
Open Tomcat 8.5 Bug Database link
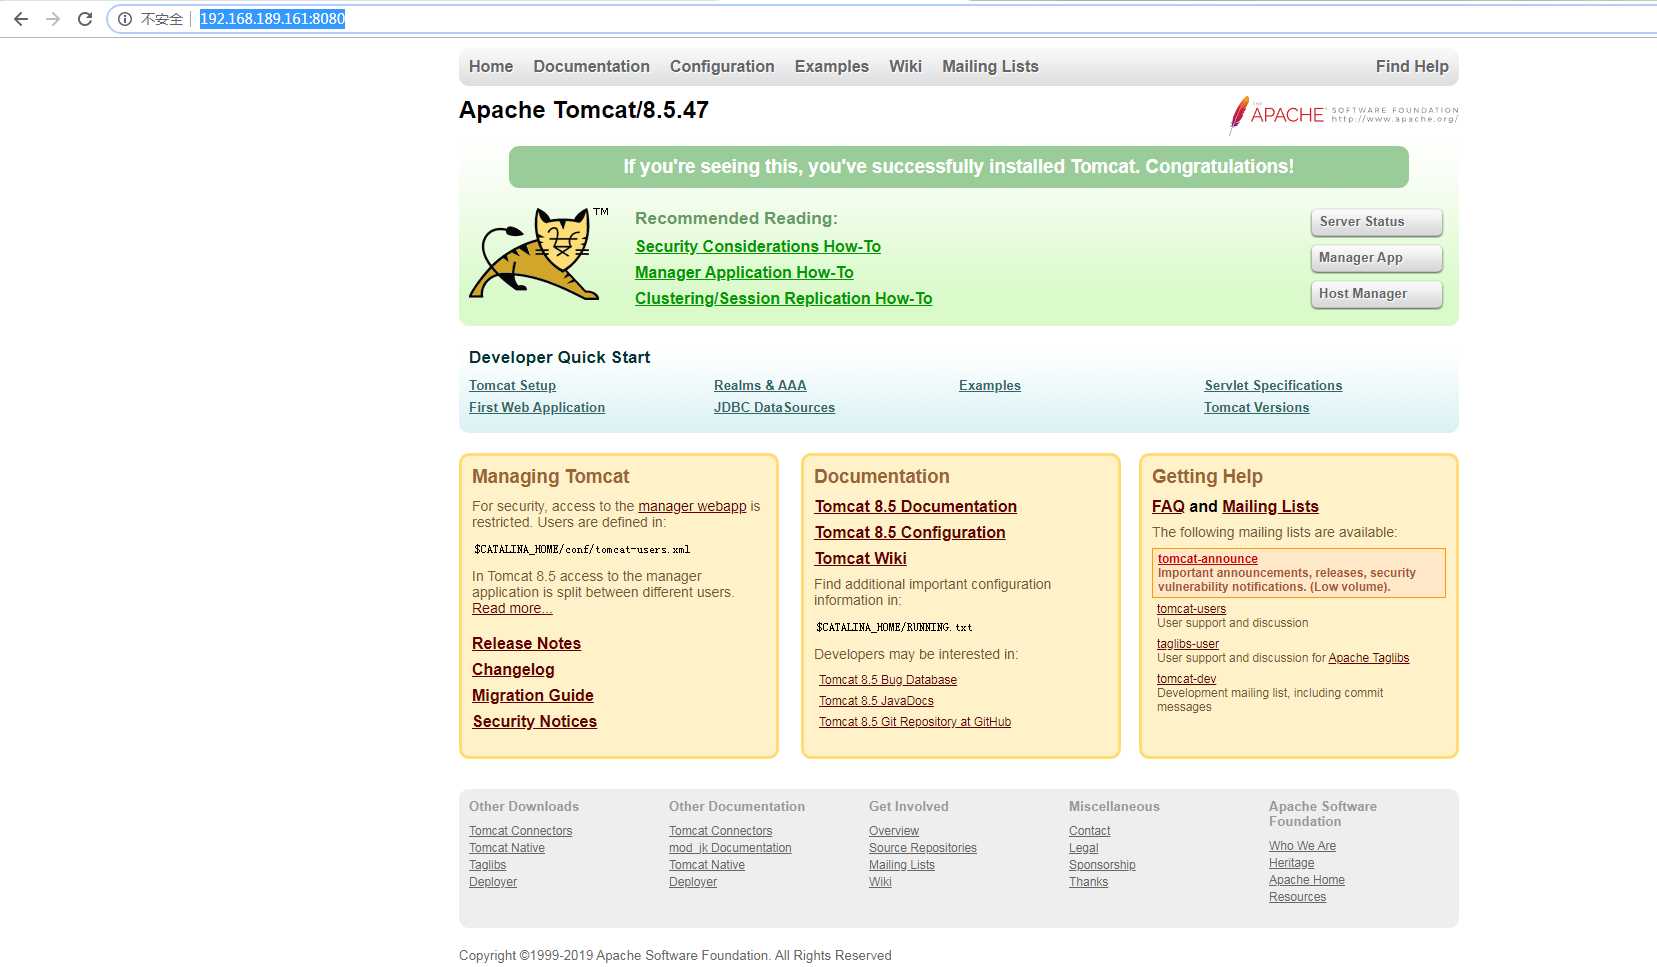[888, 680]
